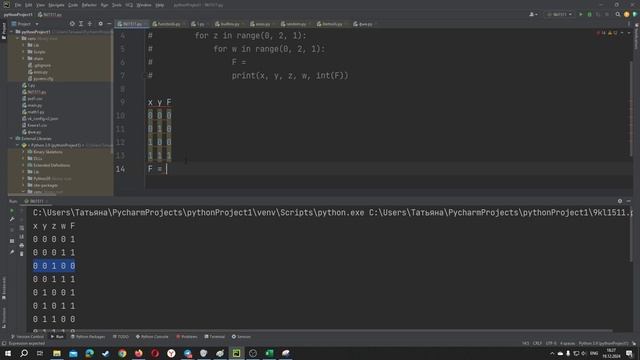
Task: Click output row 0 1 0 1 1
Action: 54,306
